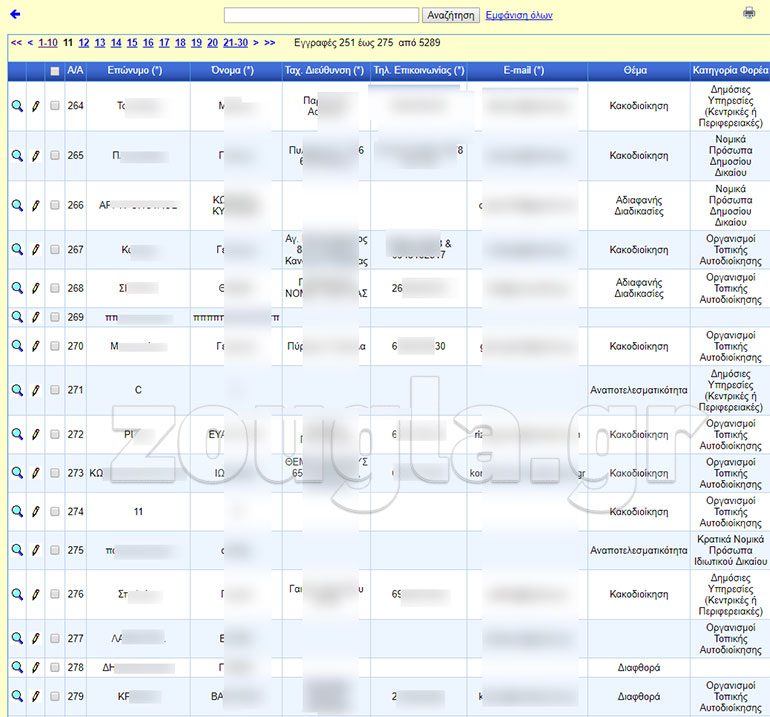Edit record 279 with the pencil icon
This screenshot has height=717, width=770.
[x=36, y=696]
